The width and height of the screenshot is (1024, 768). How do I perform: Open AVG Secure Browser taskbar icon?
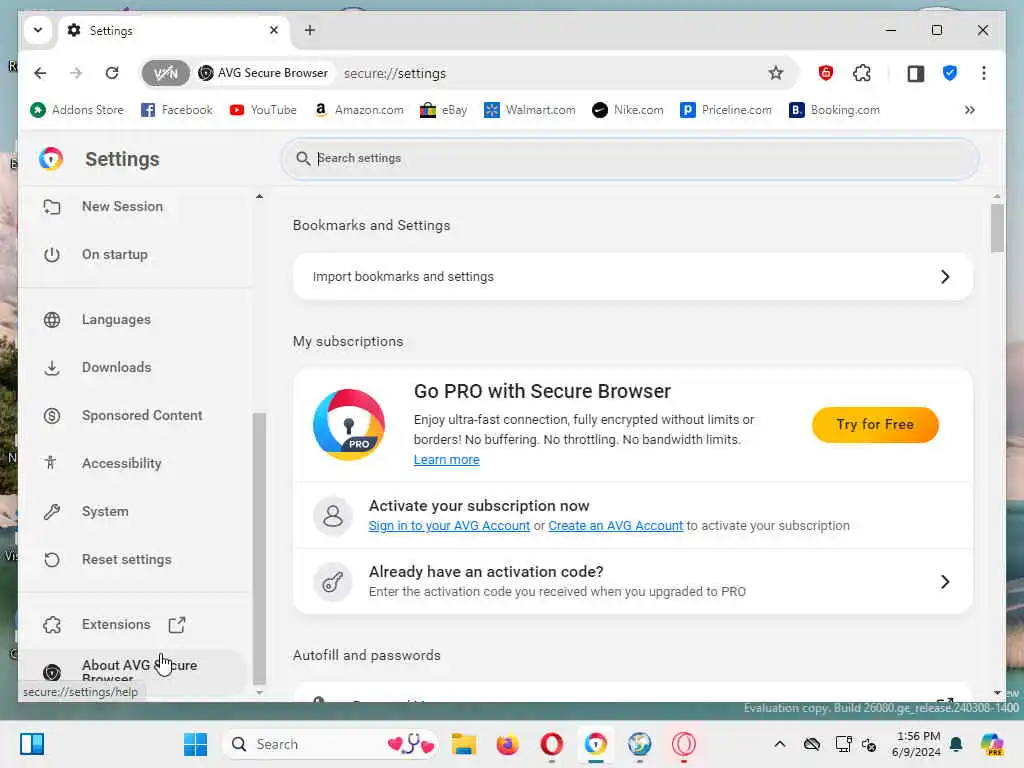[x=596, y=744]
